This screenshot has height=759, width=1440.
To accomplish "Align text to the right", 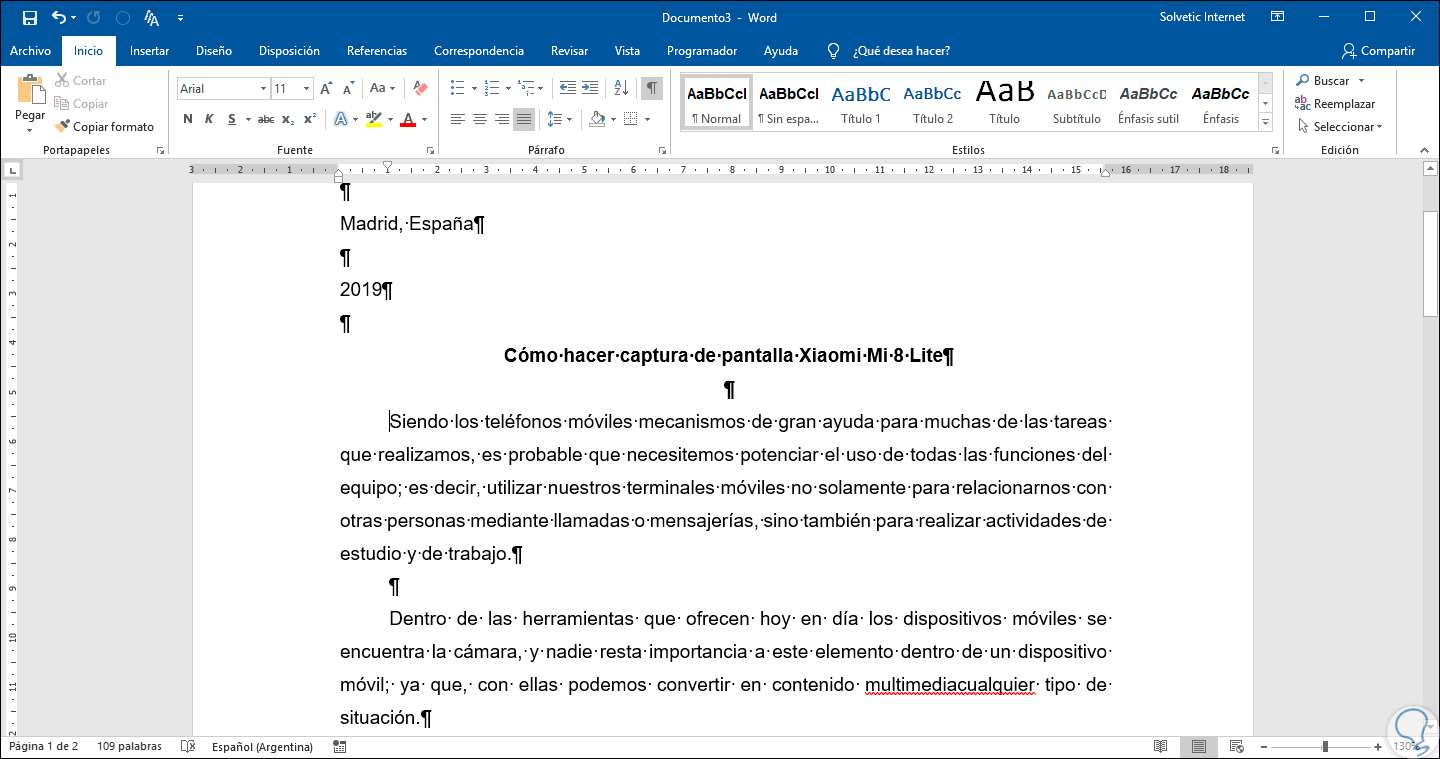I will pyautogui.click(x=502, y=119).
